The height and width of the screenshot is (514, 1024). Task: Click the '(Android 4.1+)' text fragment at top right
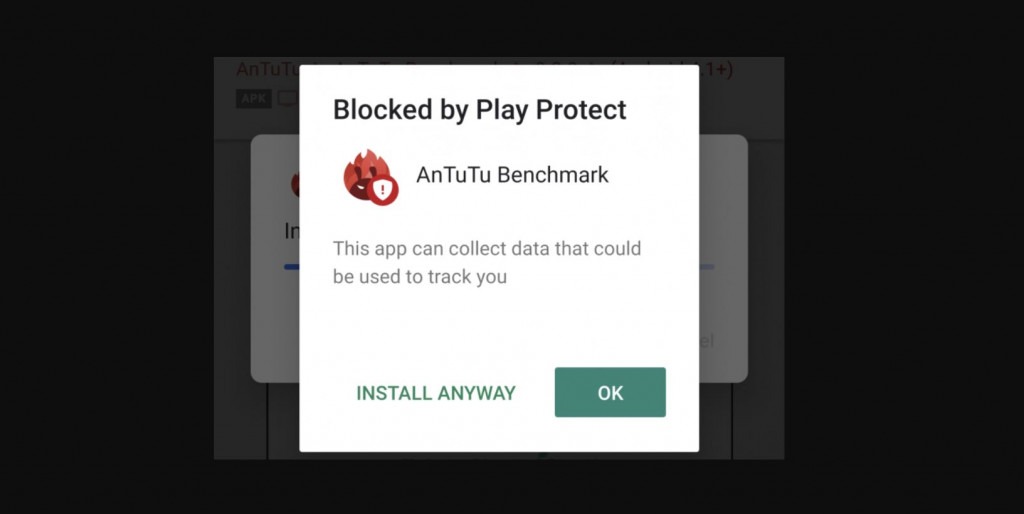pos(715,70)
